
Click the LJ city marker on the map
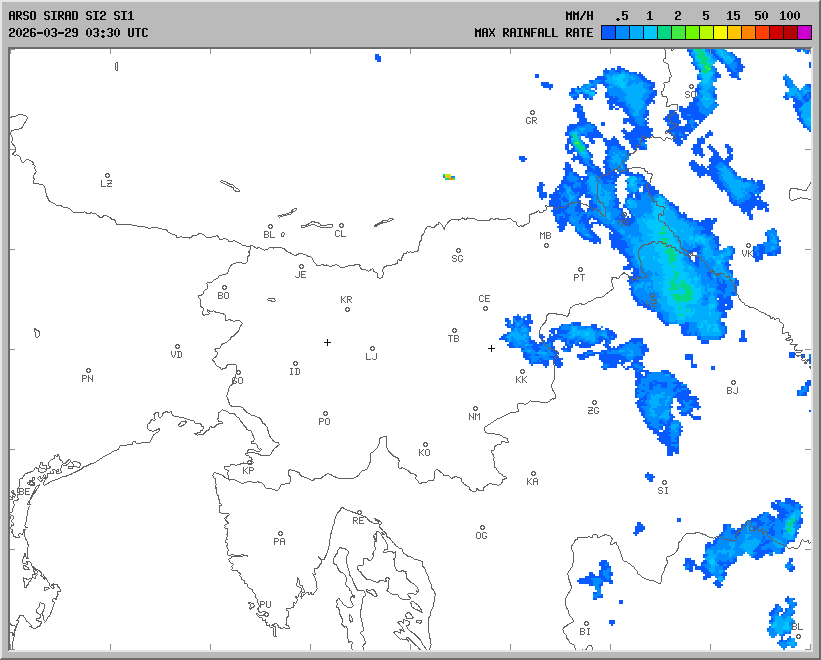[x=373, y=349]
